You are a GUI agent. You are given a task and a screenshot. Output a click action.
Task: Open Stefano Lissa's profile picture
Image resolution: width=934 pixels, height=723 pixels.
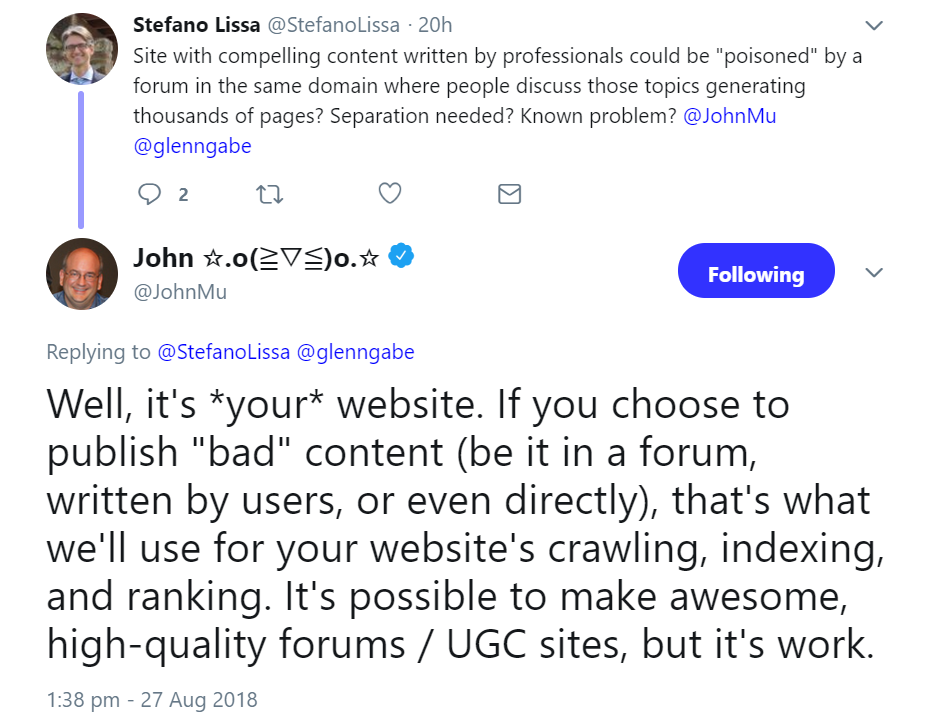click(x=81, y=48)
